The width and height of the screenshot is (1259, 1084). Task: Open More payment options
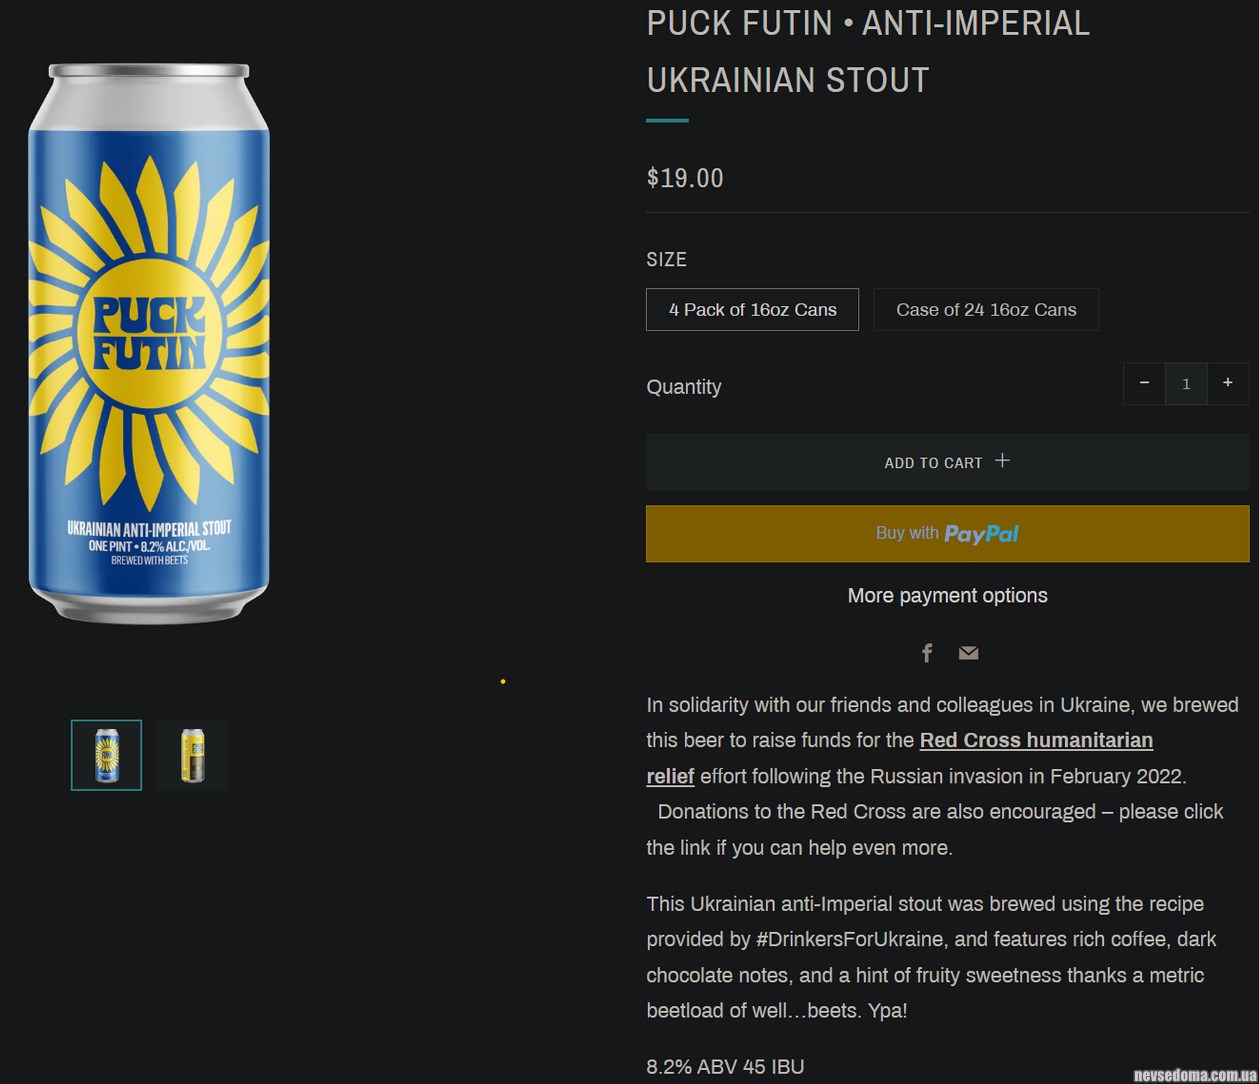(947, 596)
